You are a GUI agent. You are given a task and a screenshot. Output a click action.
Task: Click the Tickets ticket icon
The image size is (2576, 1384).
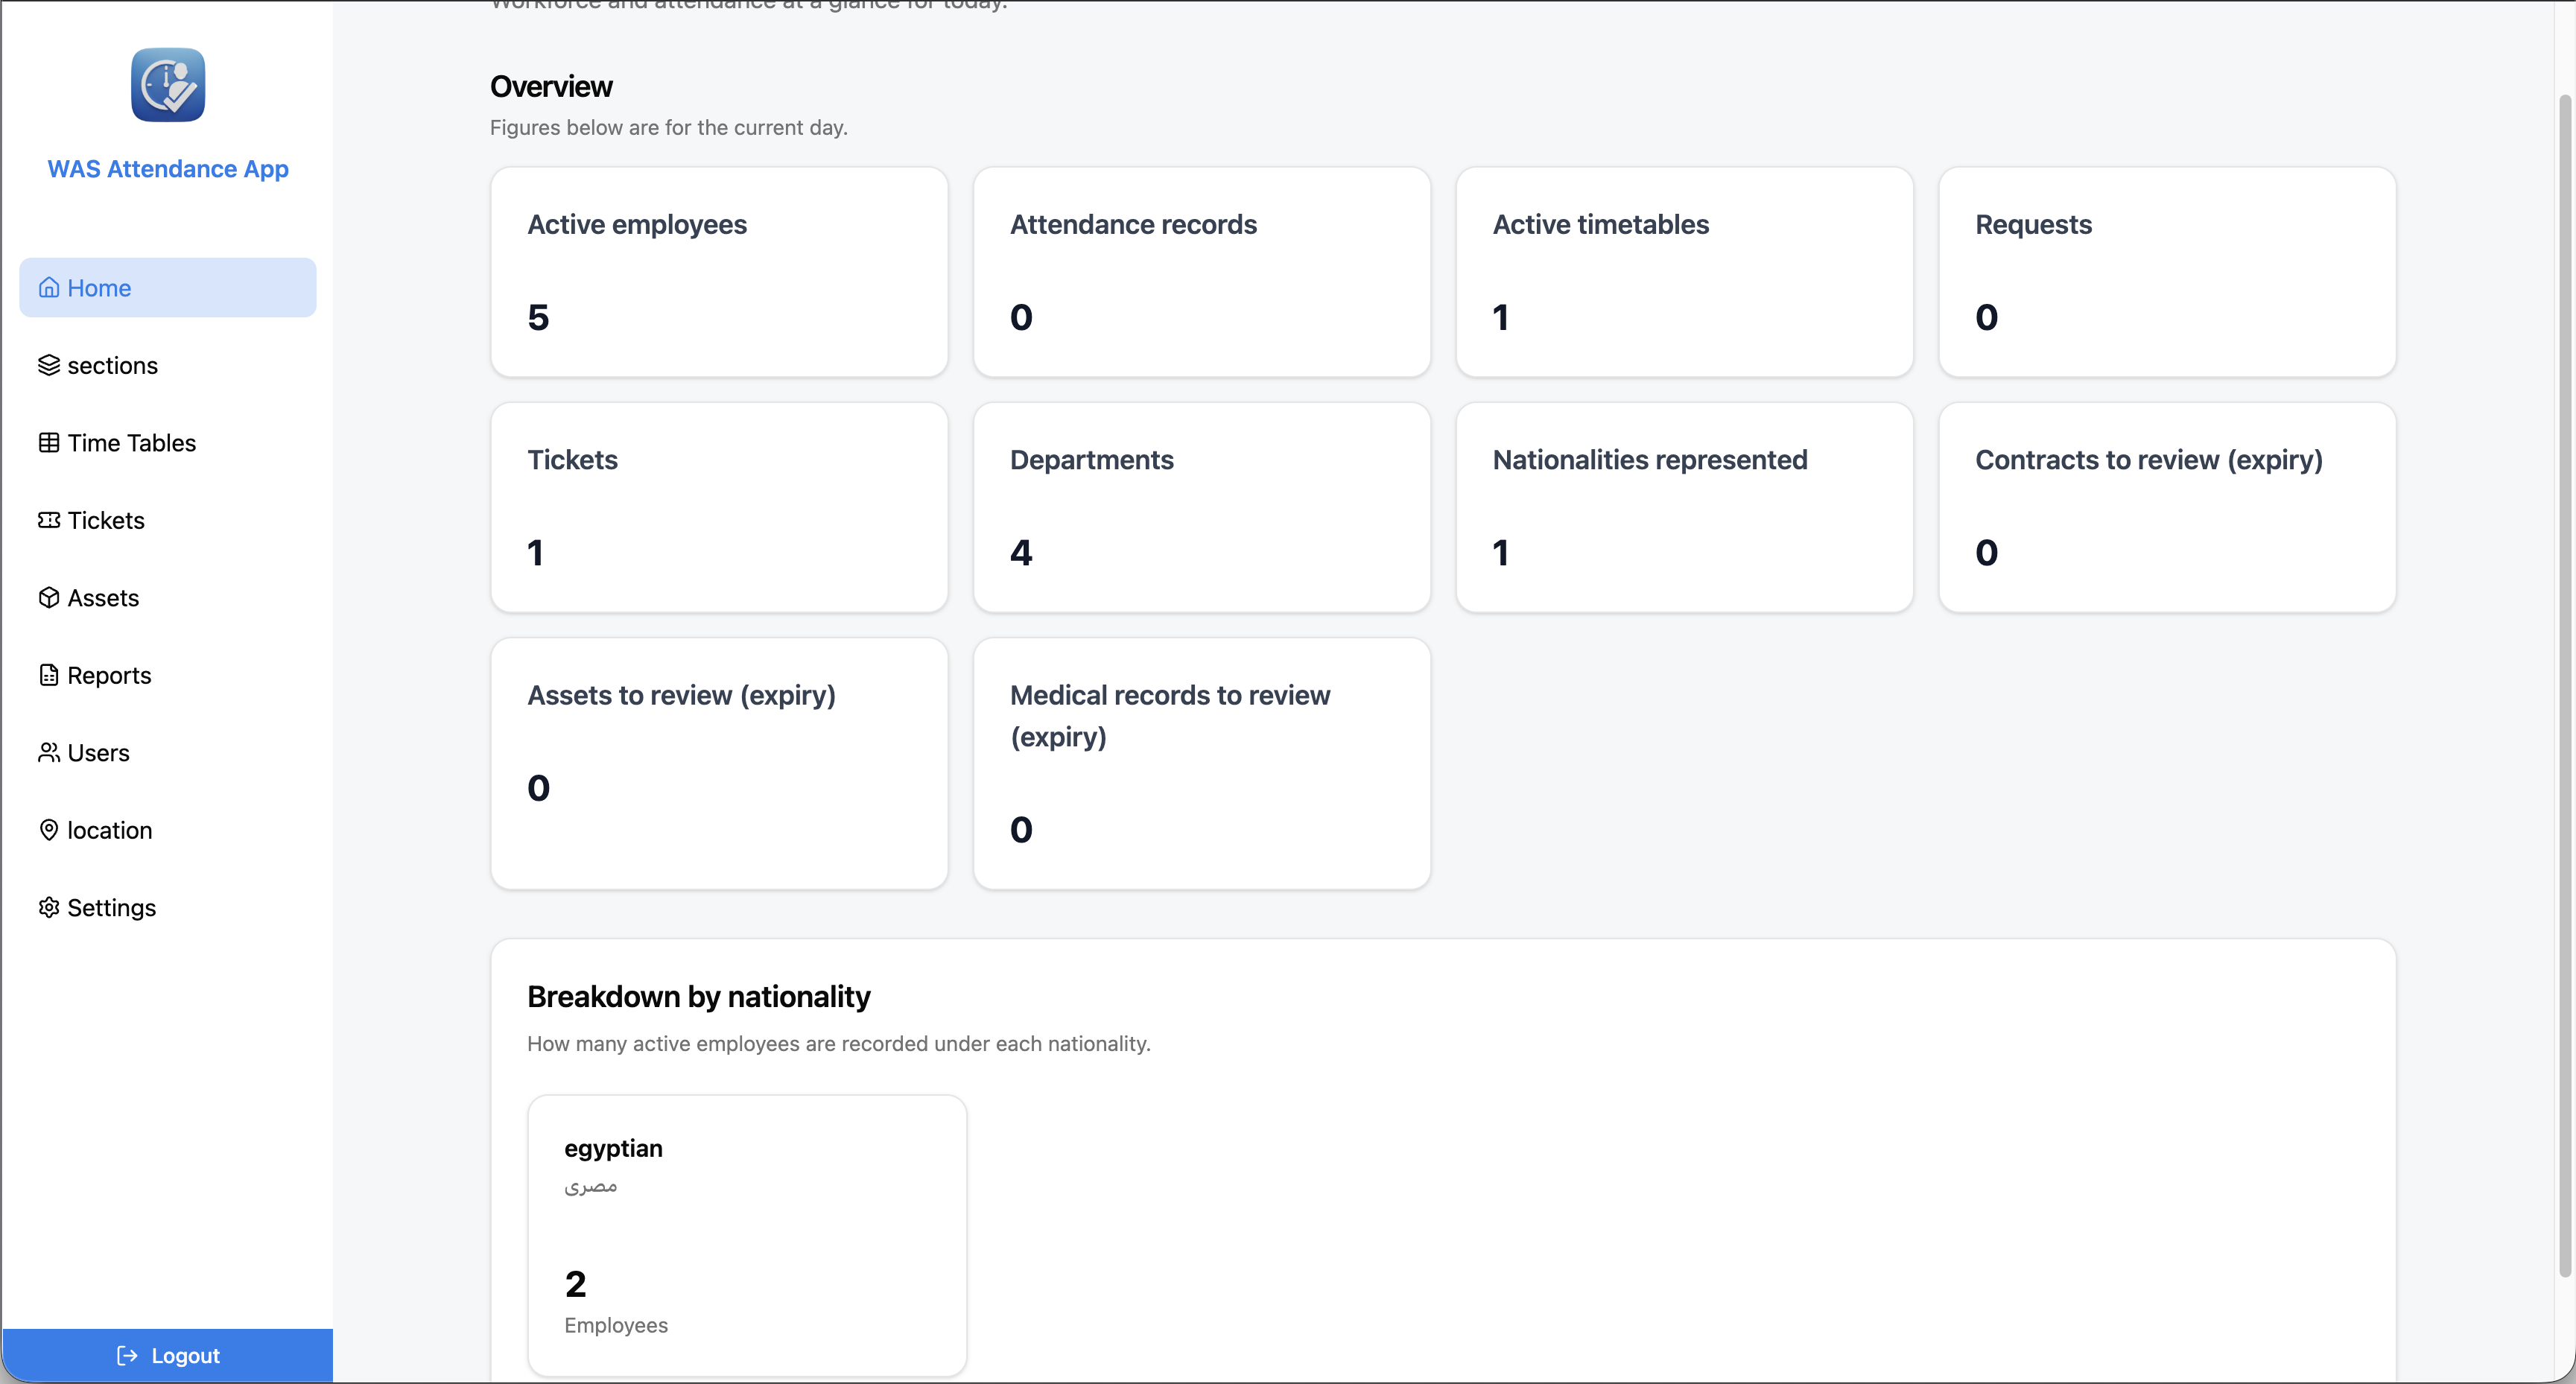[x=49, y=520]
